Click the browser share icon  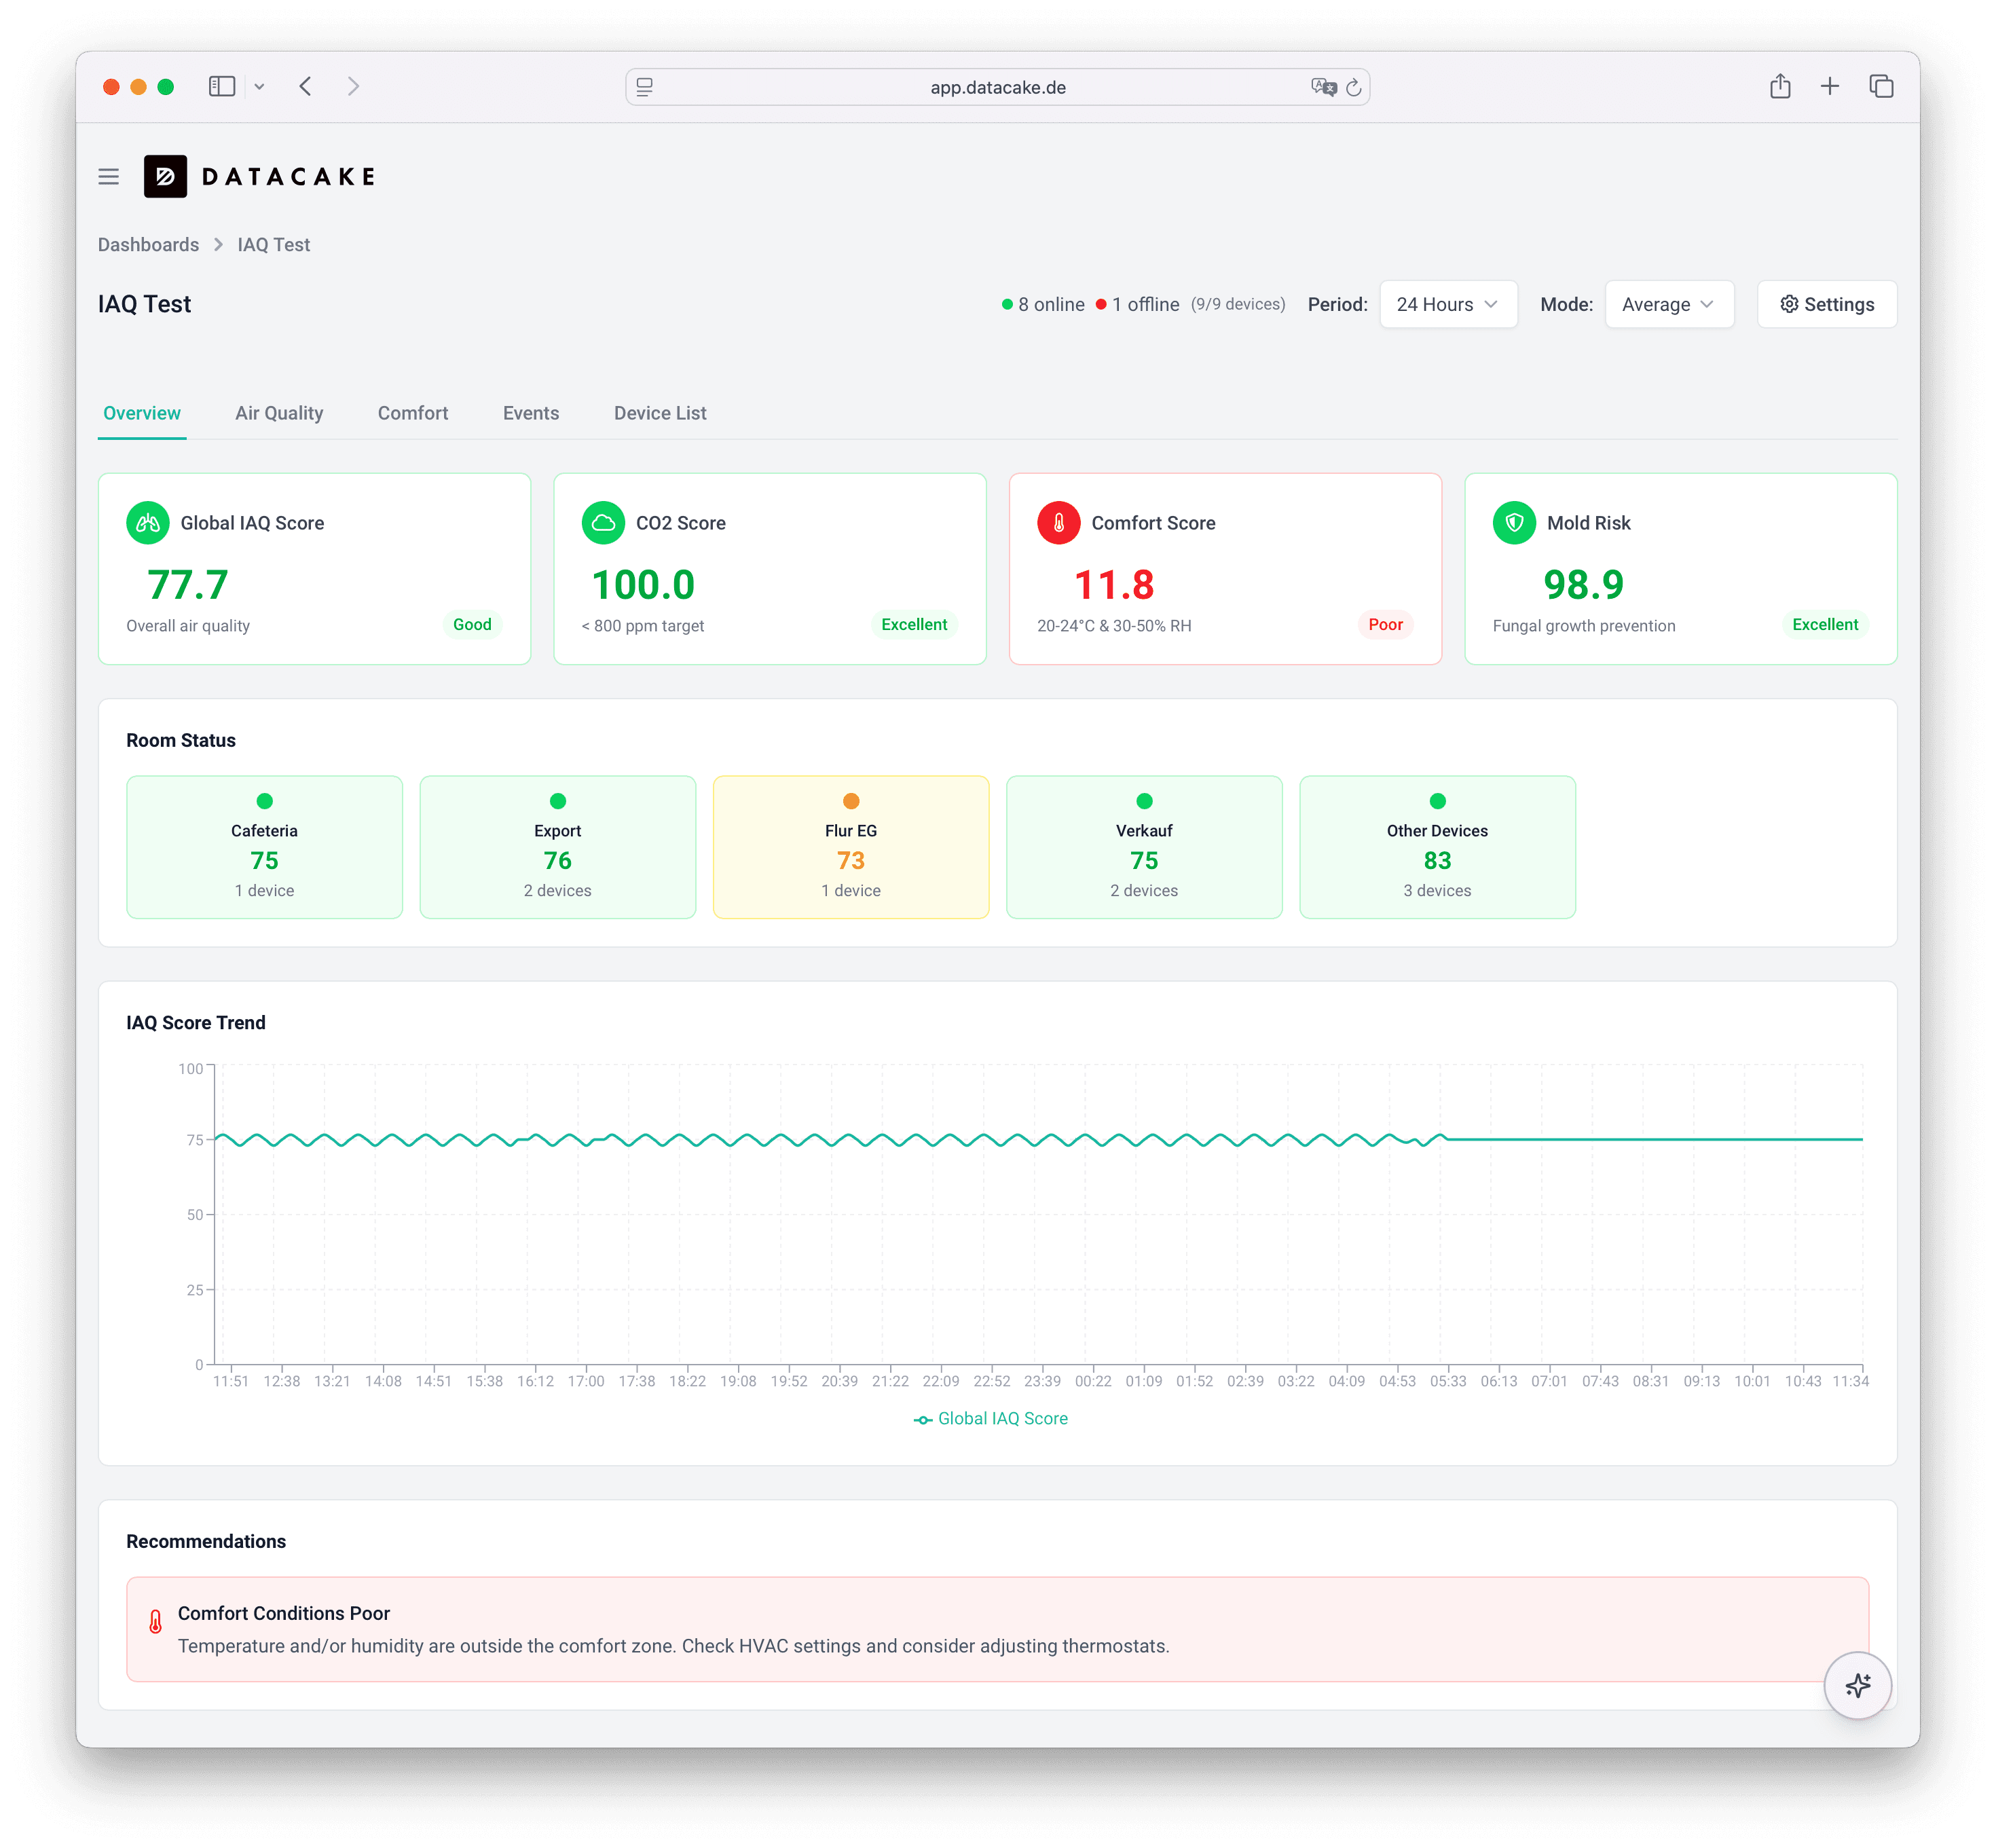point(1780,87)
